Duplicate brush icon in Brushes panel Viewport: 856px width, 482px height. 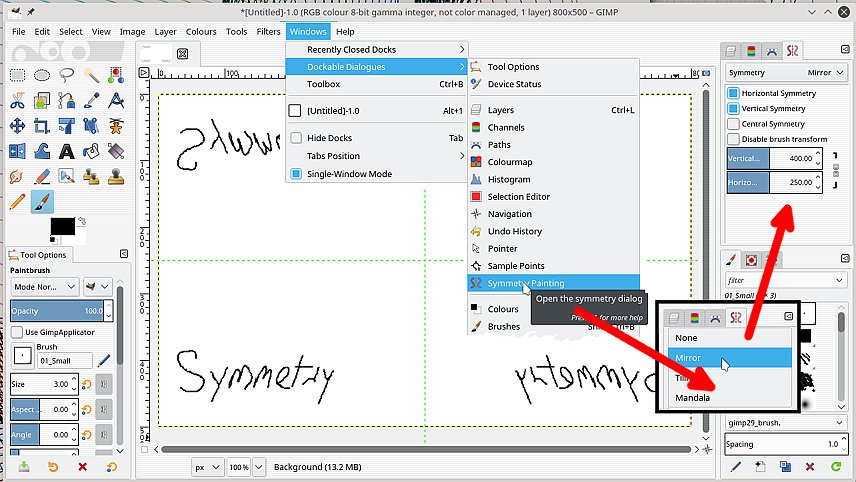pyautogui.click(x=785, y=466)
